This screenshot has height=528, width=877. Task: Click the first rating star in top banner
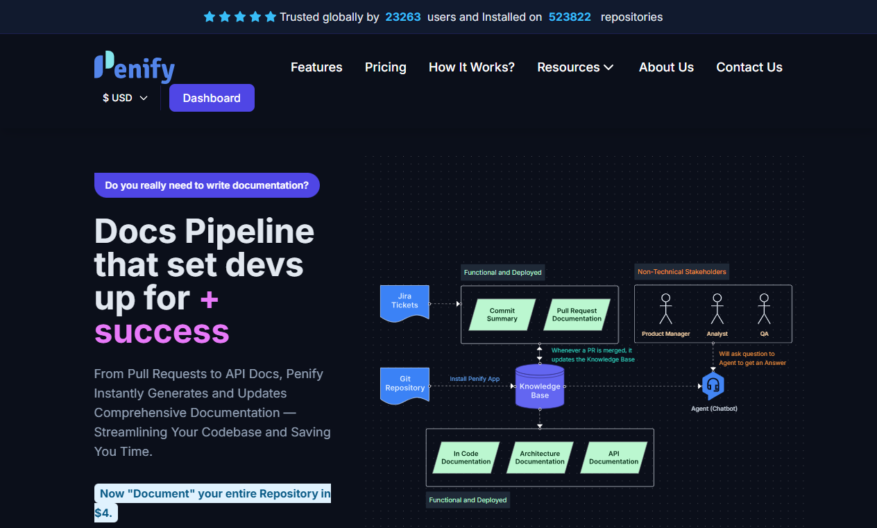[x=209, y=17]
